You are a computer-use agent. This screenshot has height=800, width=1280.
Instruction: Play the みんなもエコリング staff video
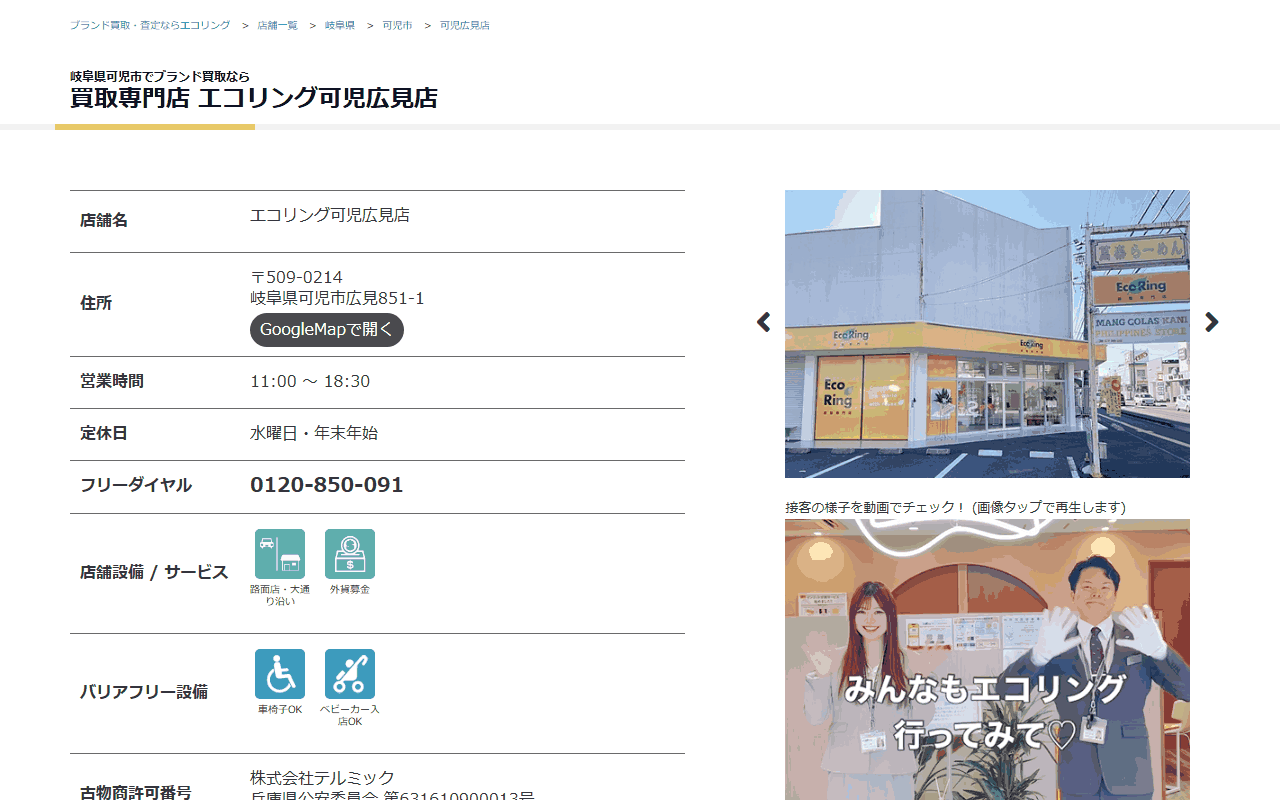[987, 660]
